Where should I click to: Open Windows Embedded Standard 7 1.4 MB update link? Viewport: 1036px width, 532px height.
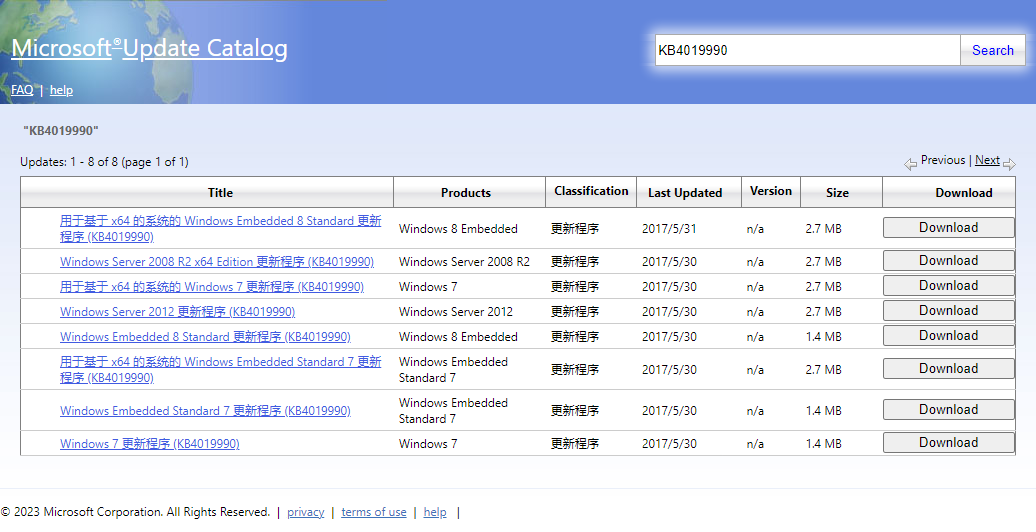205,410
